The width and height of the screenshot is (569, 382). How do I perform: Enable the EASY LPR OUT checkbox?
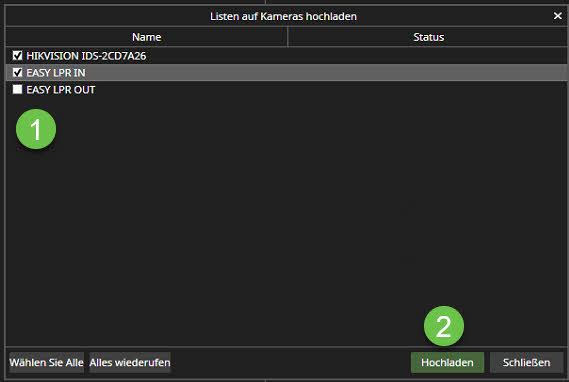17,89
